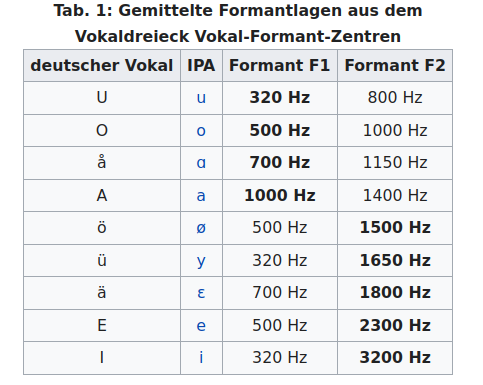Select the vowel cell 'å'
Screen dimensions: 483x385
(102, 162)
